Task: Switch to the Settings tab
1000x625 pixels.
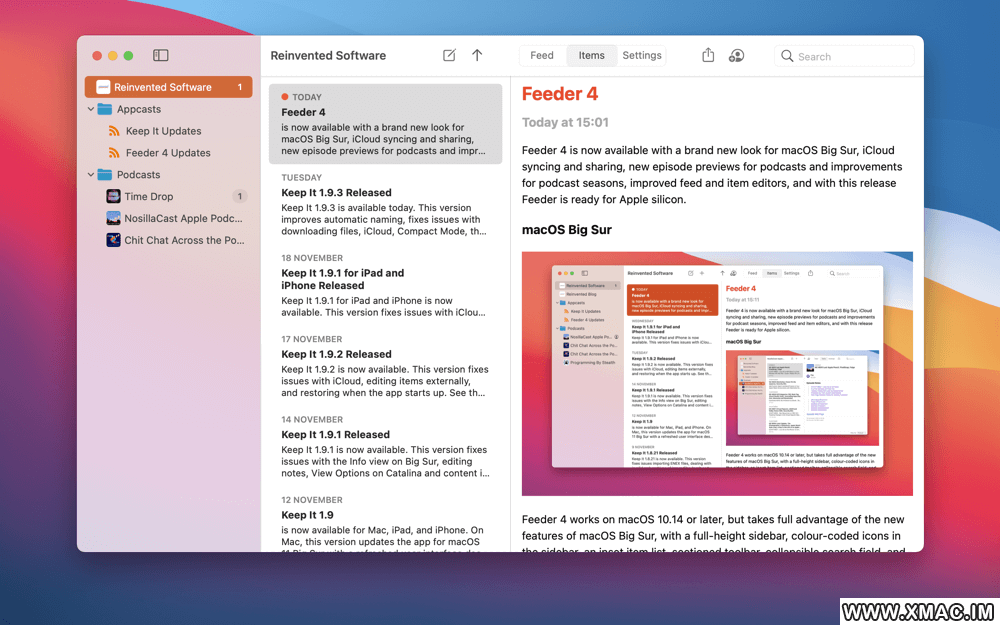Action: [642, 56]
